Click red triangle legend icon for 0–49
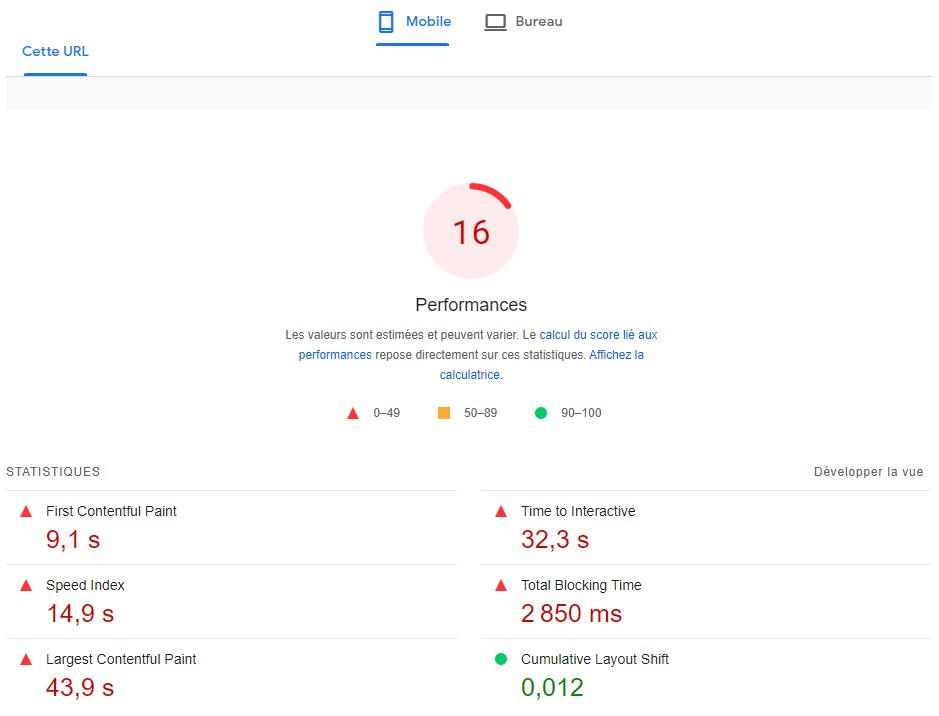 pyautogui.click(x=353, y=413)
